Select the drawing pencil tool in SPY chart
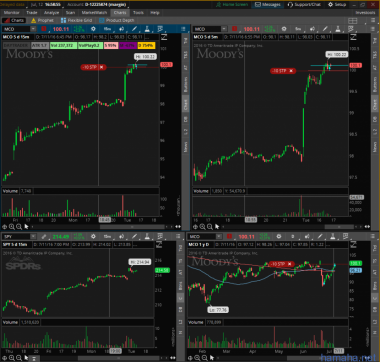Image resolution: width=380 pixels, height=362 pixels. (x=134, y=236)
